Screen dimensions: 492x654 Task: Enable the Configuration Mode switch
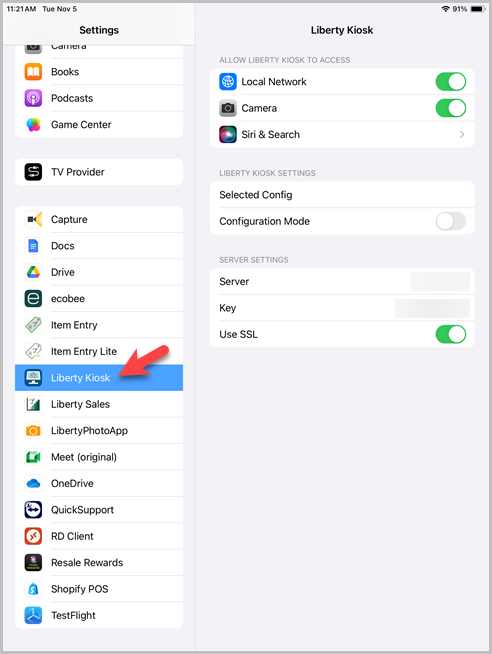tap(451, 221)
